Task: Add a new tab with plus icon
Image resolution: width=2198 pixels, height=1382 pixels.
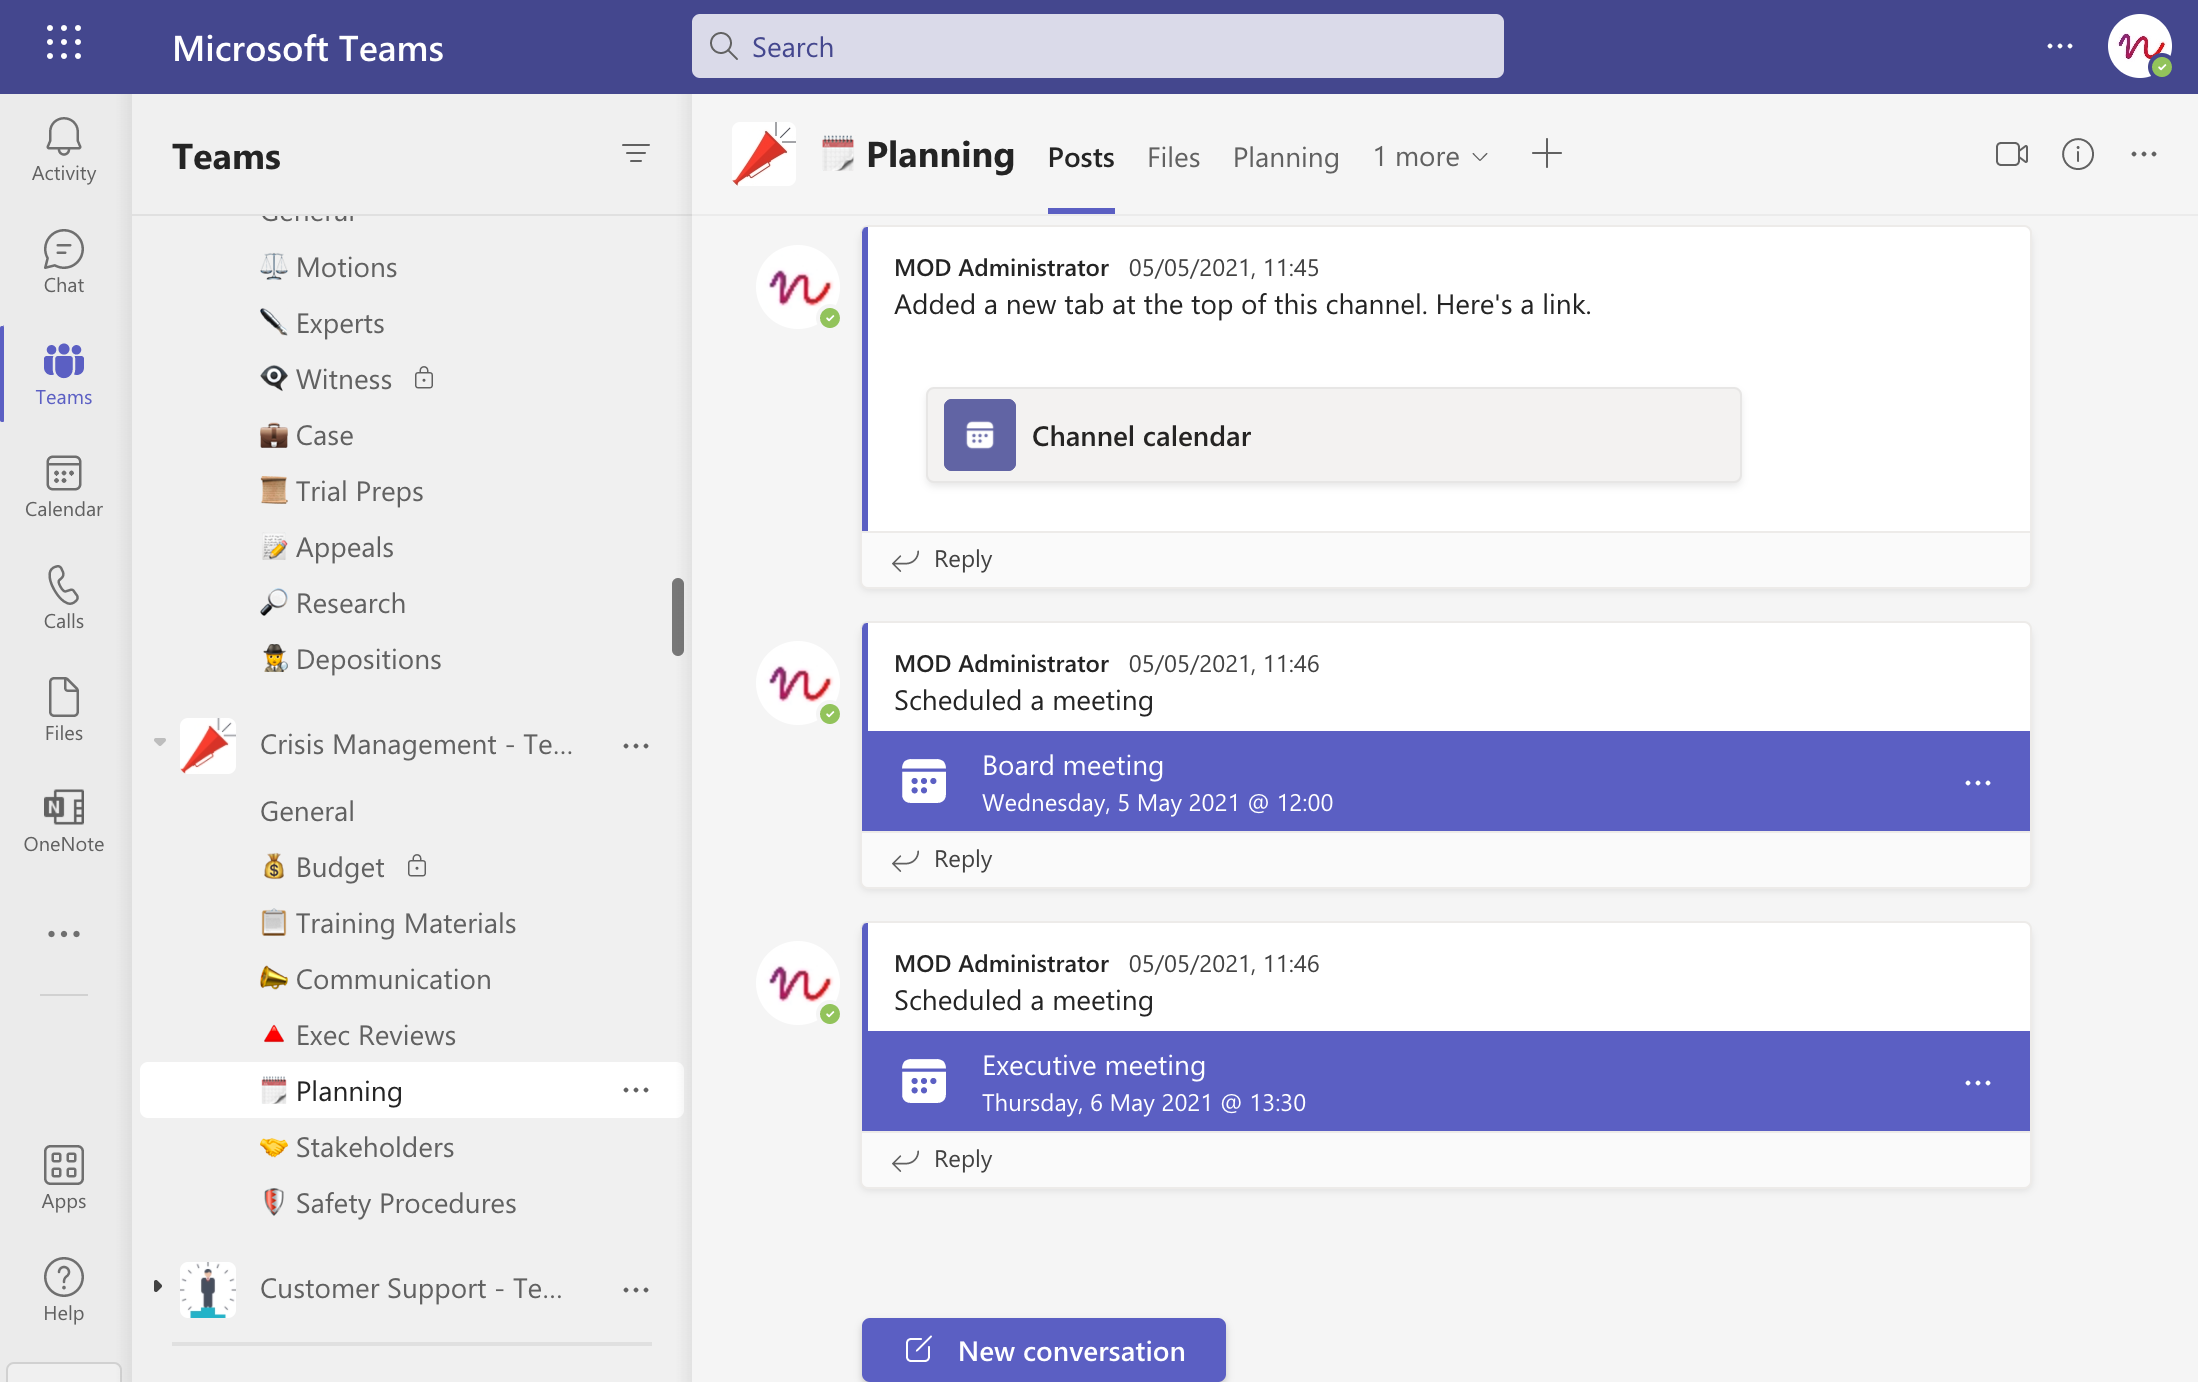Action: (1546, 154)
